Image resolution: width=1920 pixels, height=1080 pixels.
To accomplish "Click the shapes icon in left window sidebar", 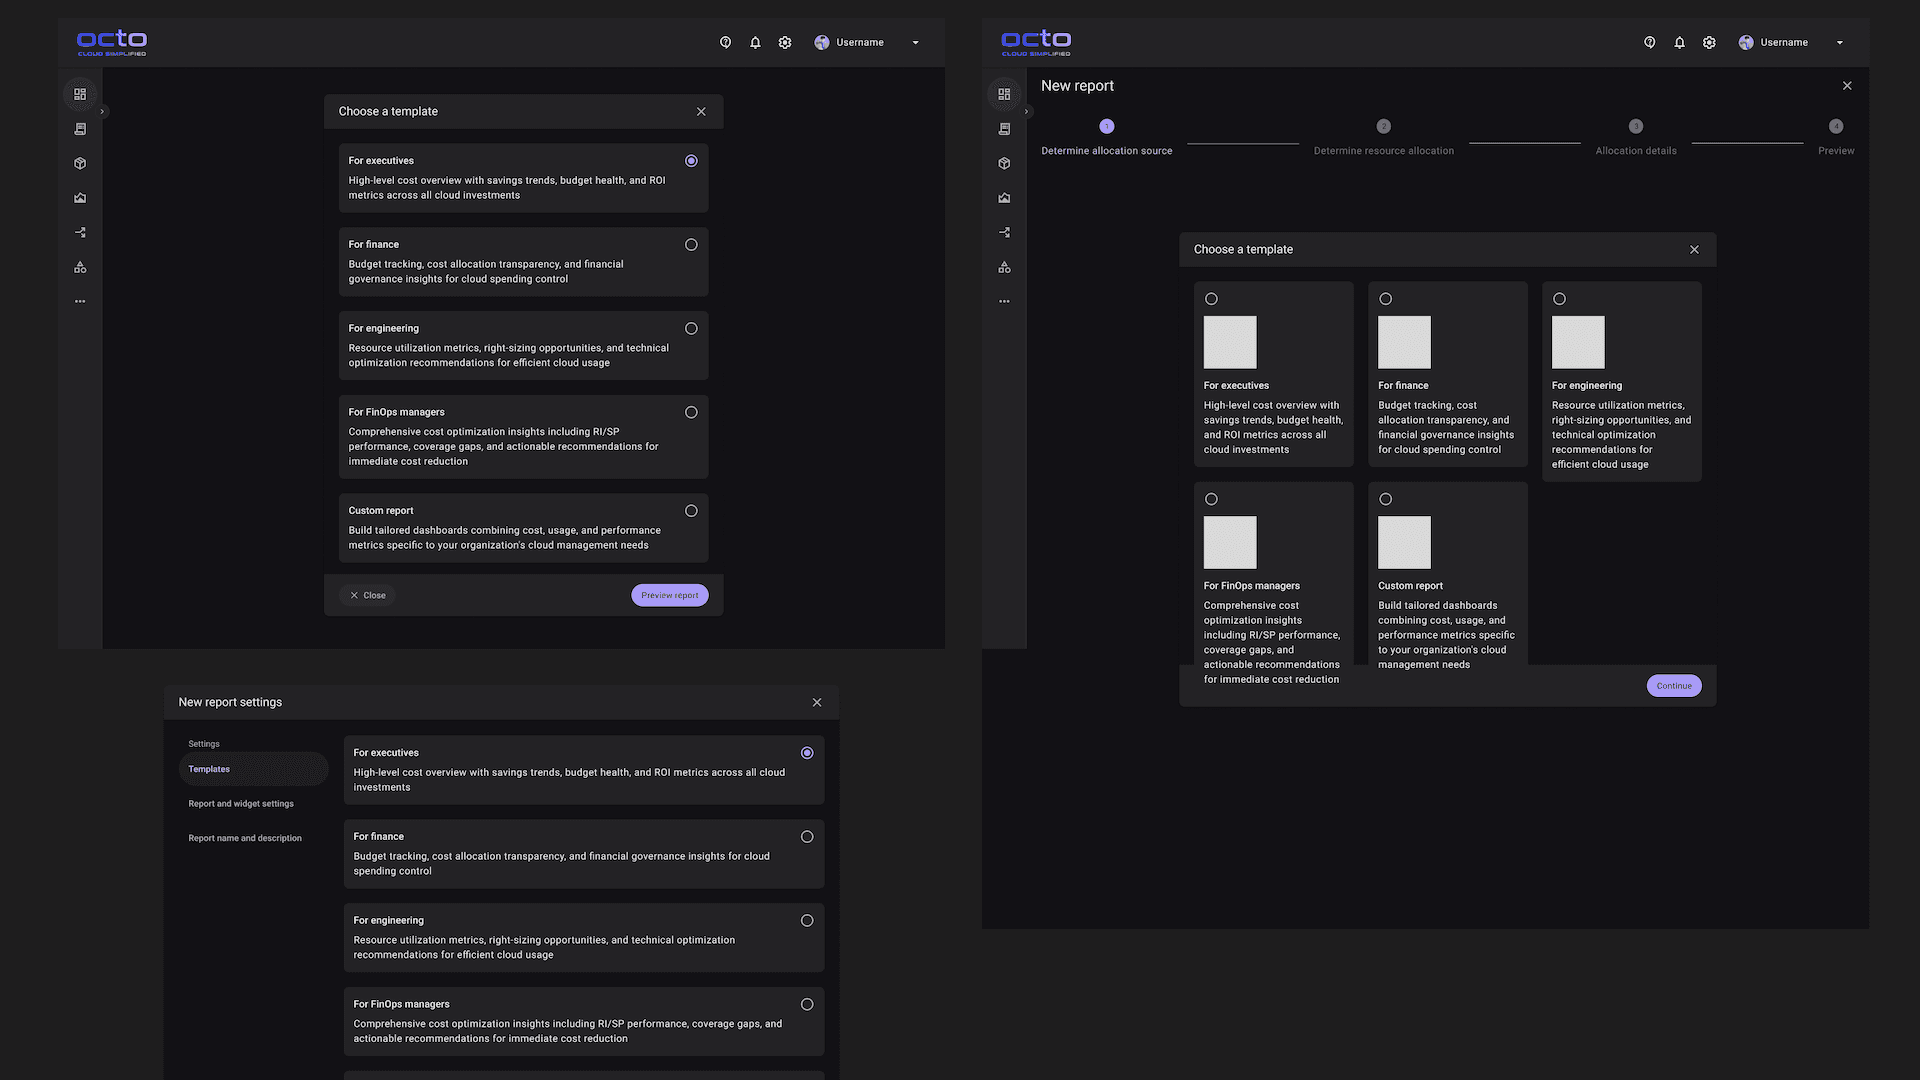I will pyautogui.click(x=80, y=267).
